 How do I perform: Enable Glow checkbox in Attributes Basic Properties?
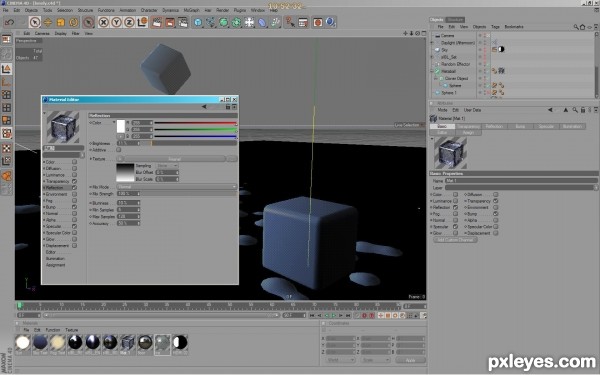click(x=455, y=233)
